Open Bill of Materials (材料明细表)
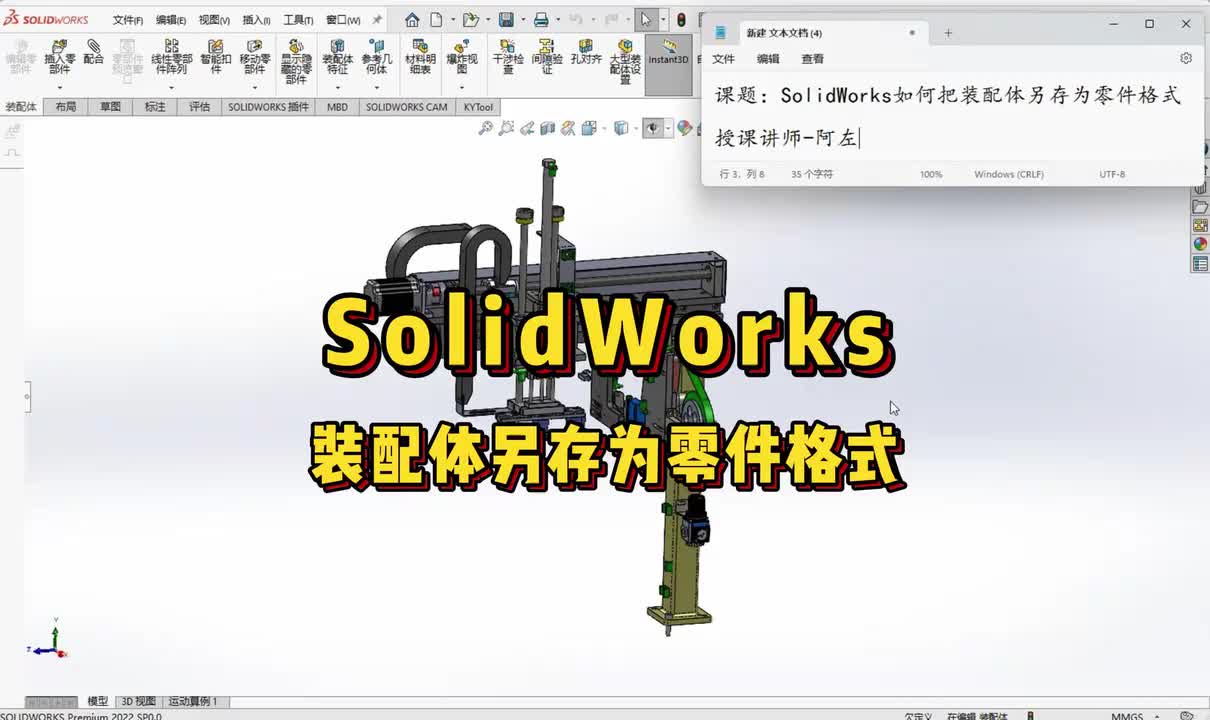Screen dimensions: 1210x720 pos(420,58)
